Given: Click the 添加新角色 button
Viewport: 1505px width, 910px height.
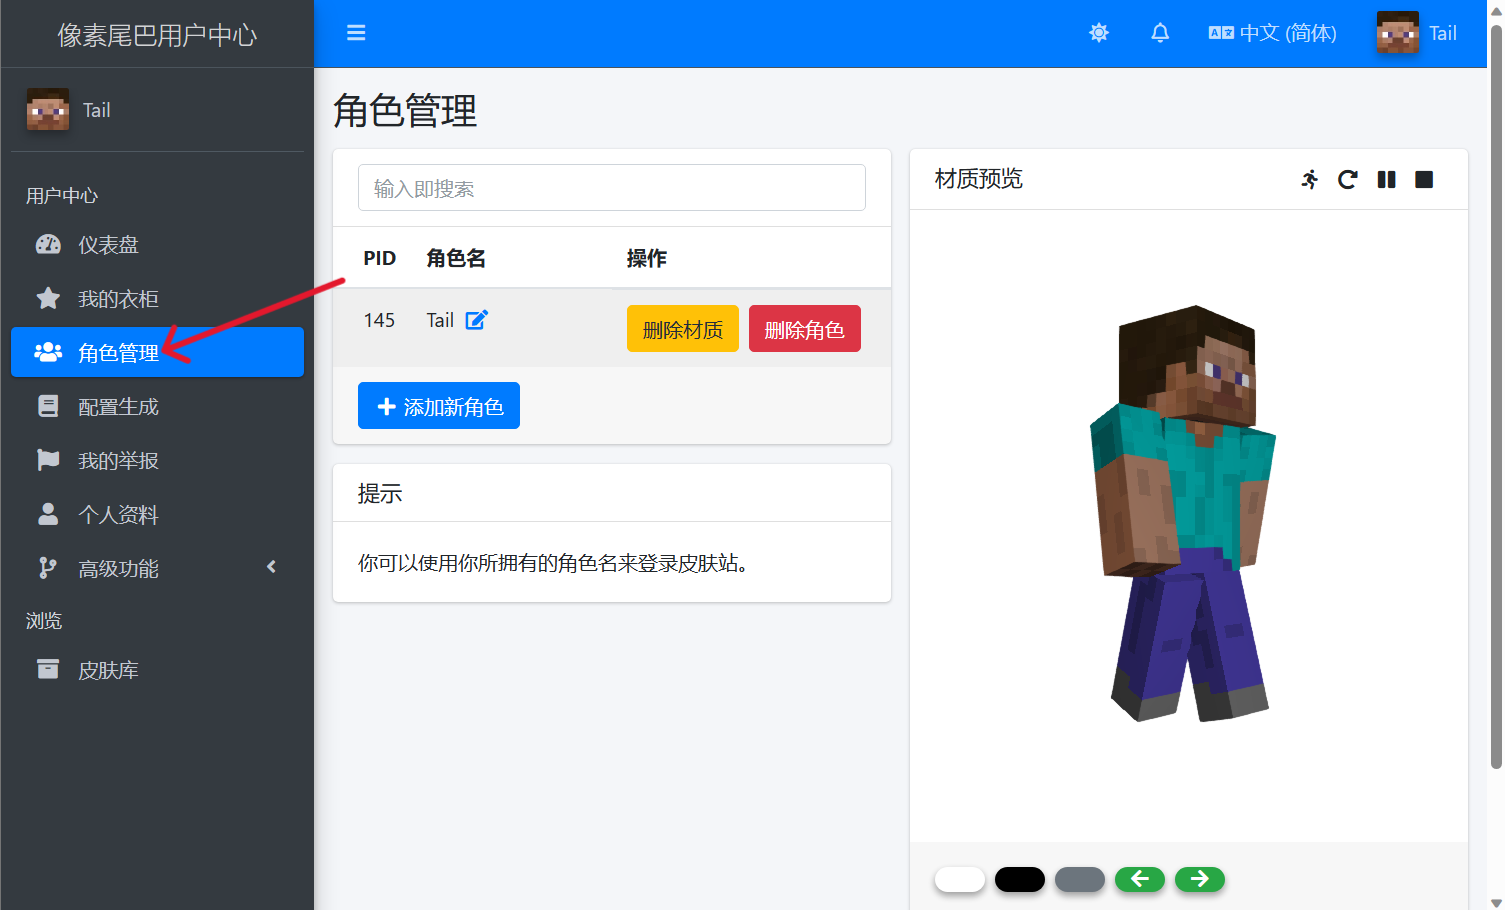Looking at the screenshot, I should 439,406.
